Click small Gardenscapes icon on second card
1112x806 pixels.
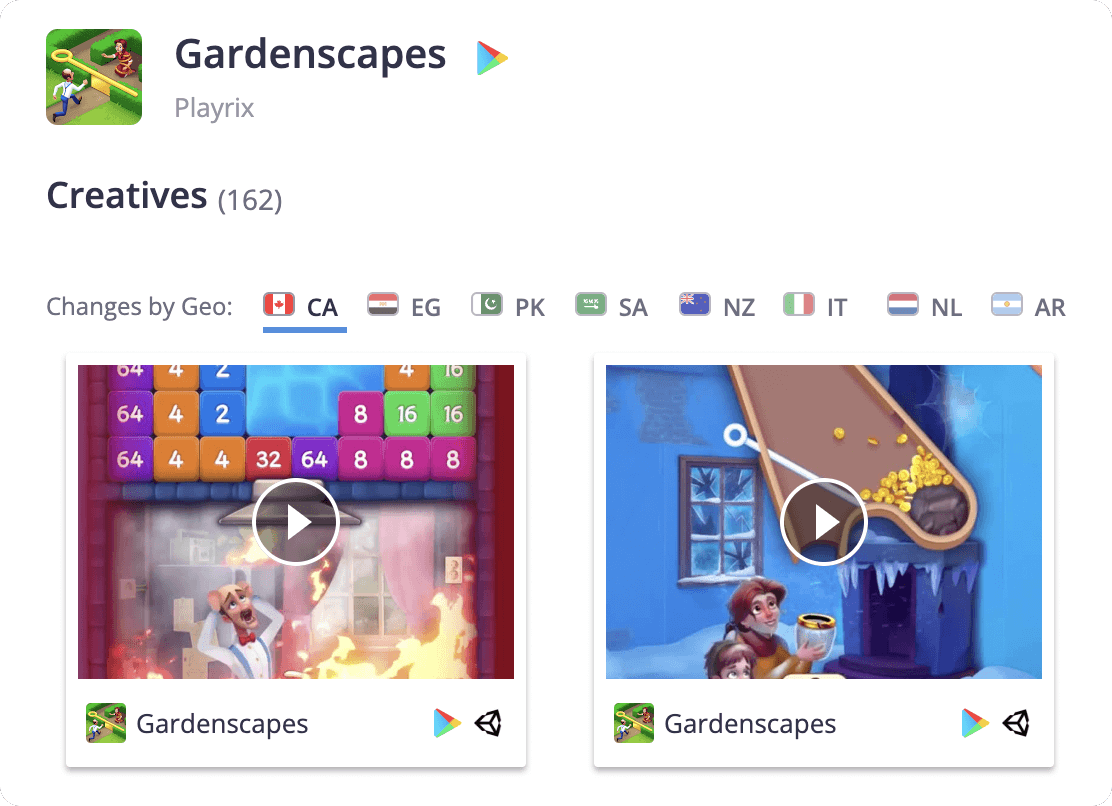(x=633, y=723)
